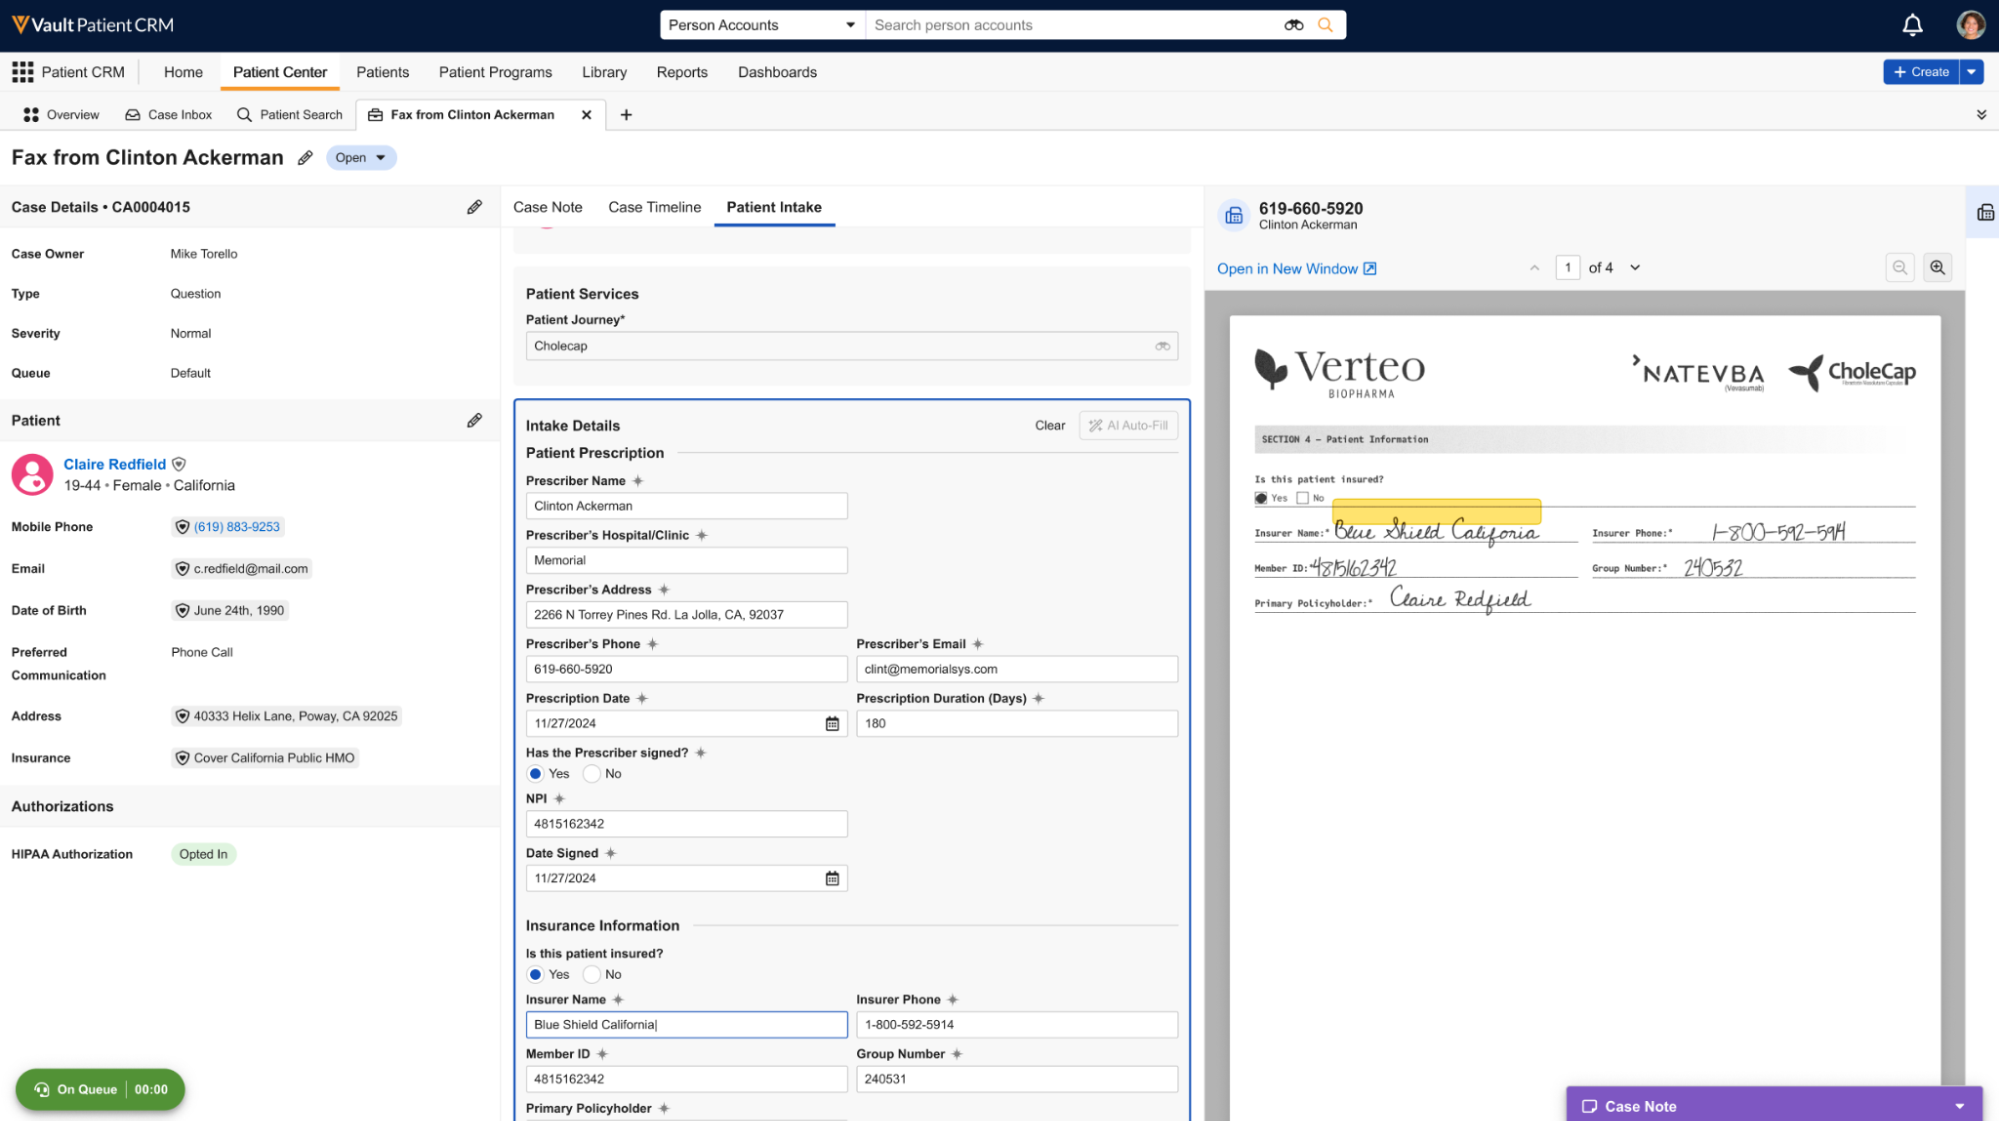Screen dimensions: 1999x1121
Task: Open the Reports menu item
Action: (681, 72)
